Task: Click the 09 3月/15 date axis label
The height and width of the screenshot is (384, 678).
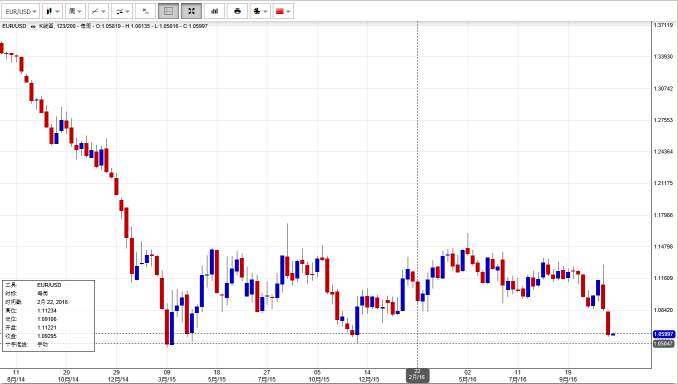Action: coord(167,376)
